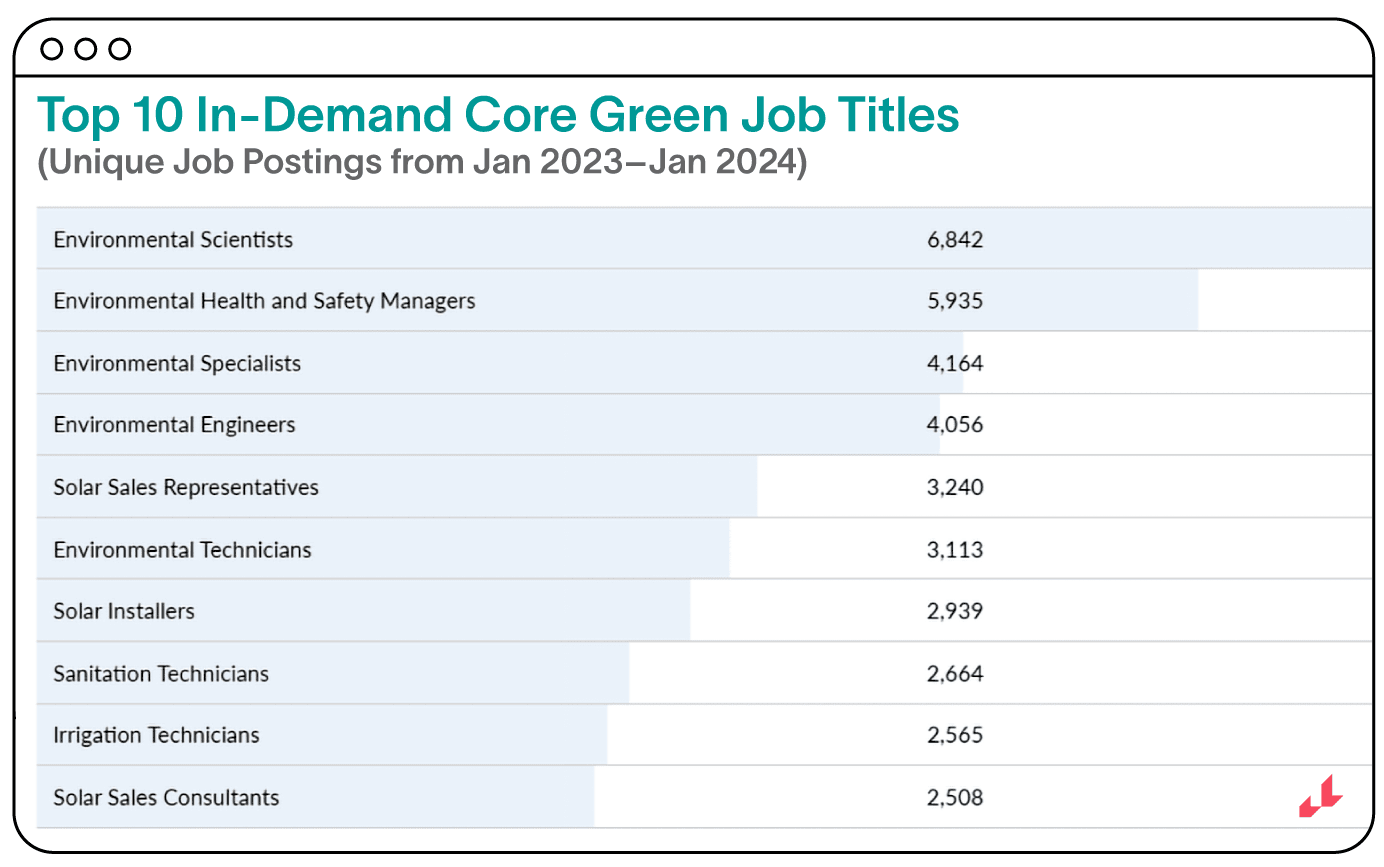Select the Environmental Specialists job title
Screen dimensions: 1384x867
pos(177,363)
